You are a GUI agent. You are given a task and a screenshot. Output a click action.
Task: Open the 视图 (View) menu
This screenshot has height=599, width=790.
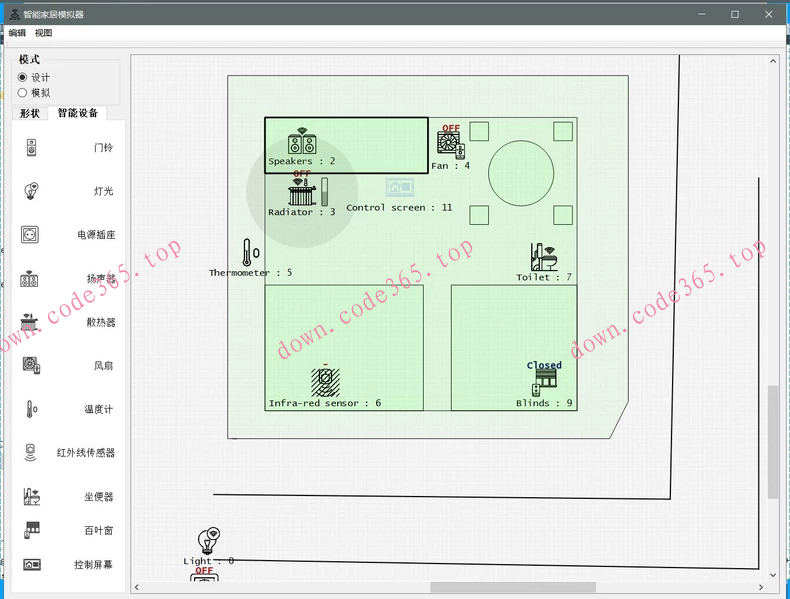coord(43,33)
